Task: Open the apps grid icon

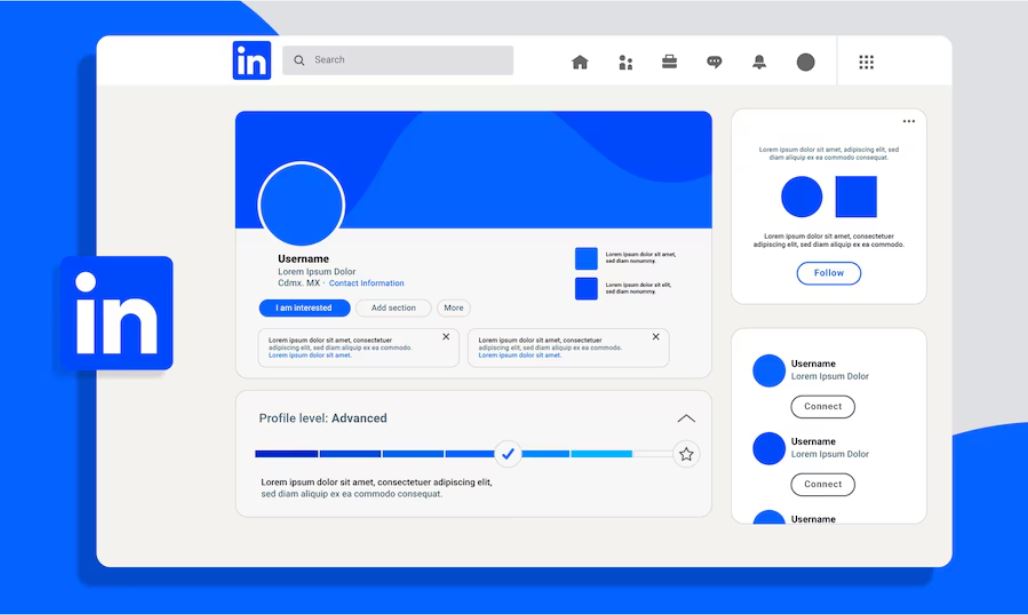Action: 866,62
